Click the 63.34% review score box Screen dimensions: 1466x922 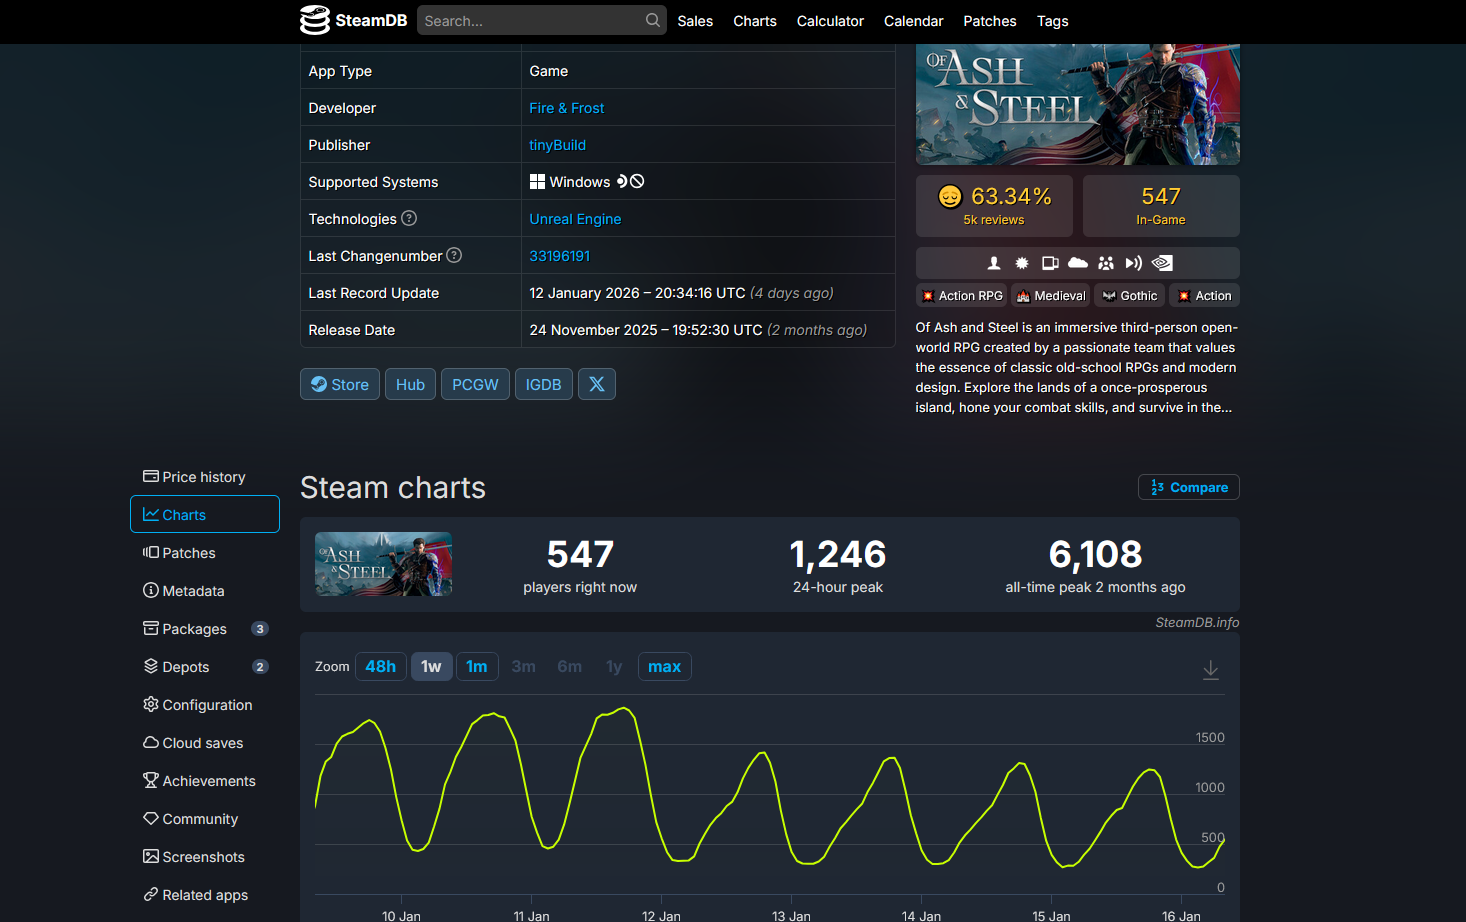point(994,206)
